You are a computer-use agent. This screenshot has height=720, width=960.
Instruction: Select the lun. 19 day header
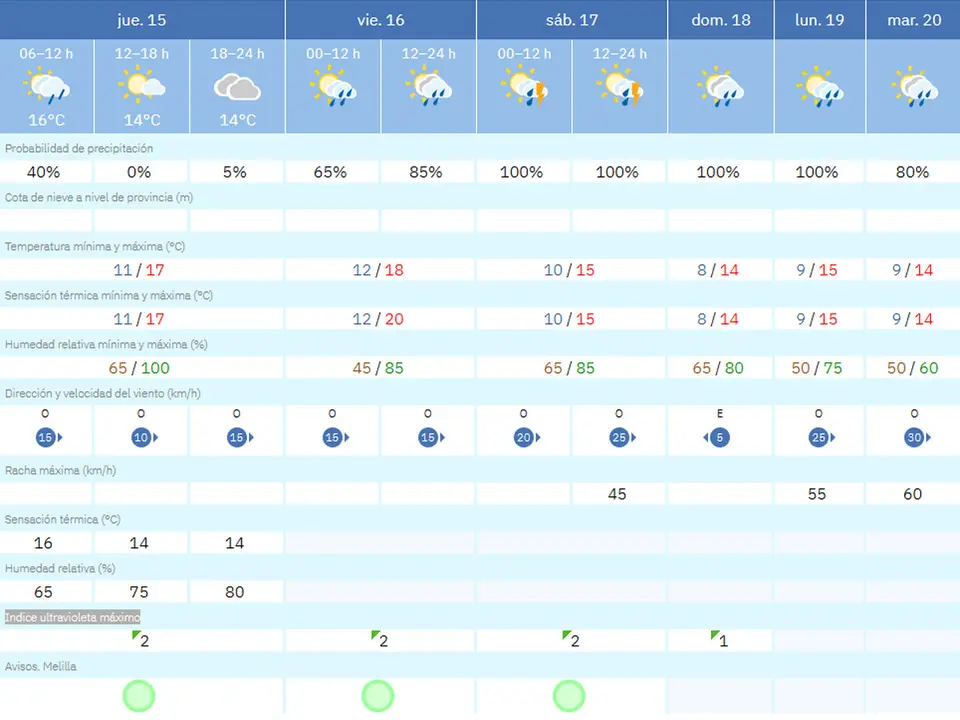coord(820,20)
